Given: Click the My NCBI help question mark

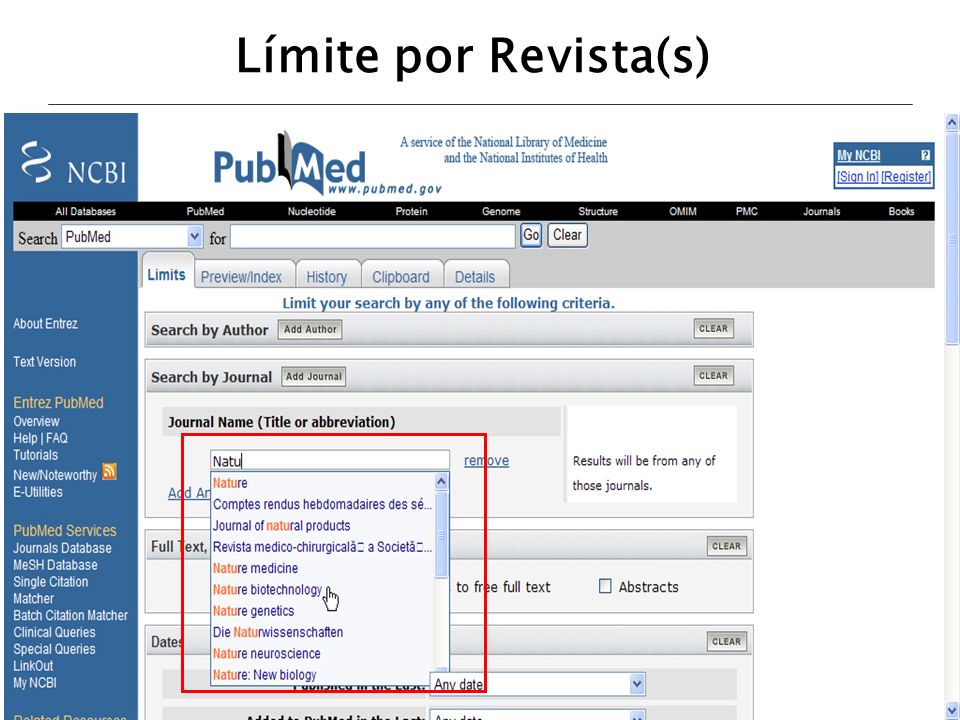Looking at the screenshot, I should pos(925,156).
